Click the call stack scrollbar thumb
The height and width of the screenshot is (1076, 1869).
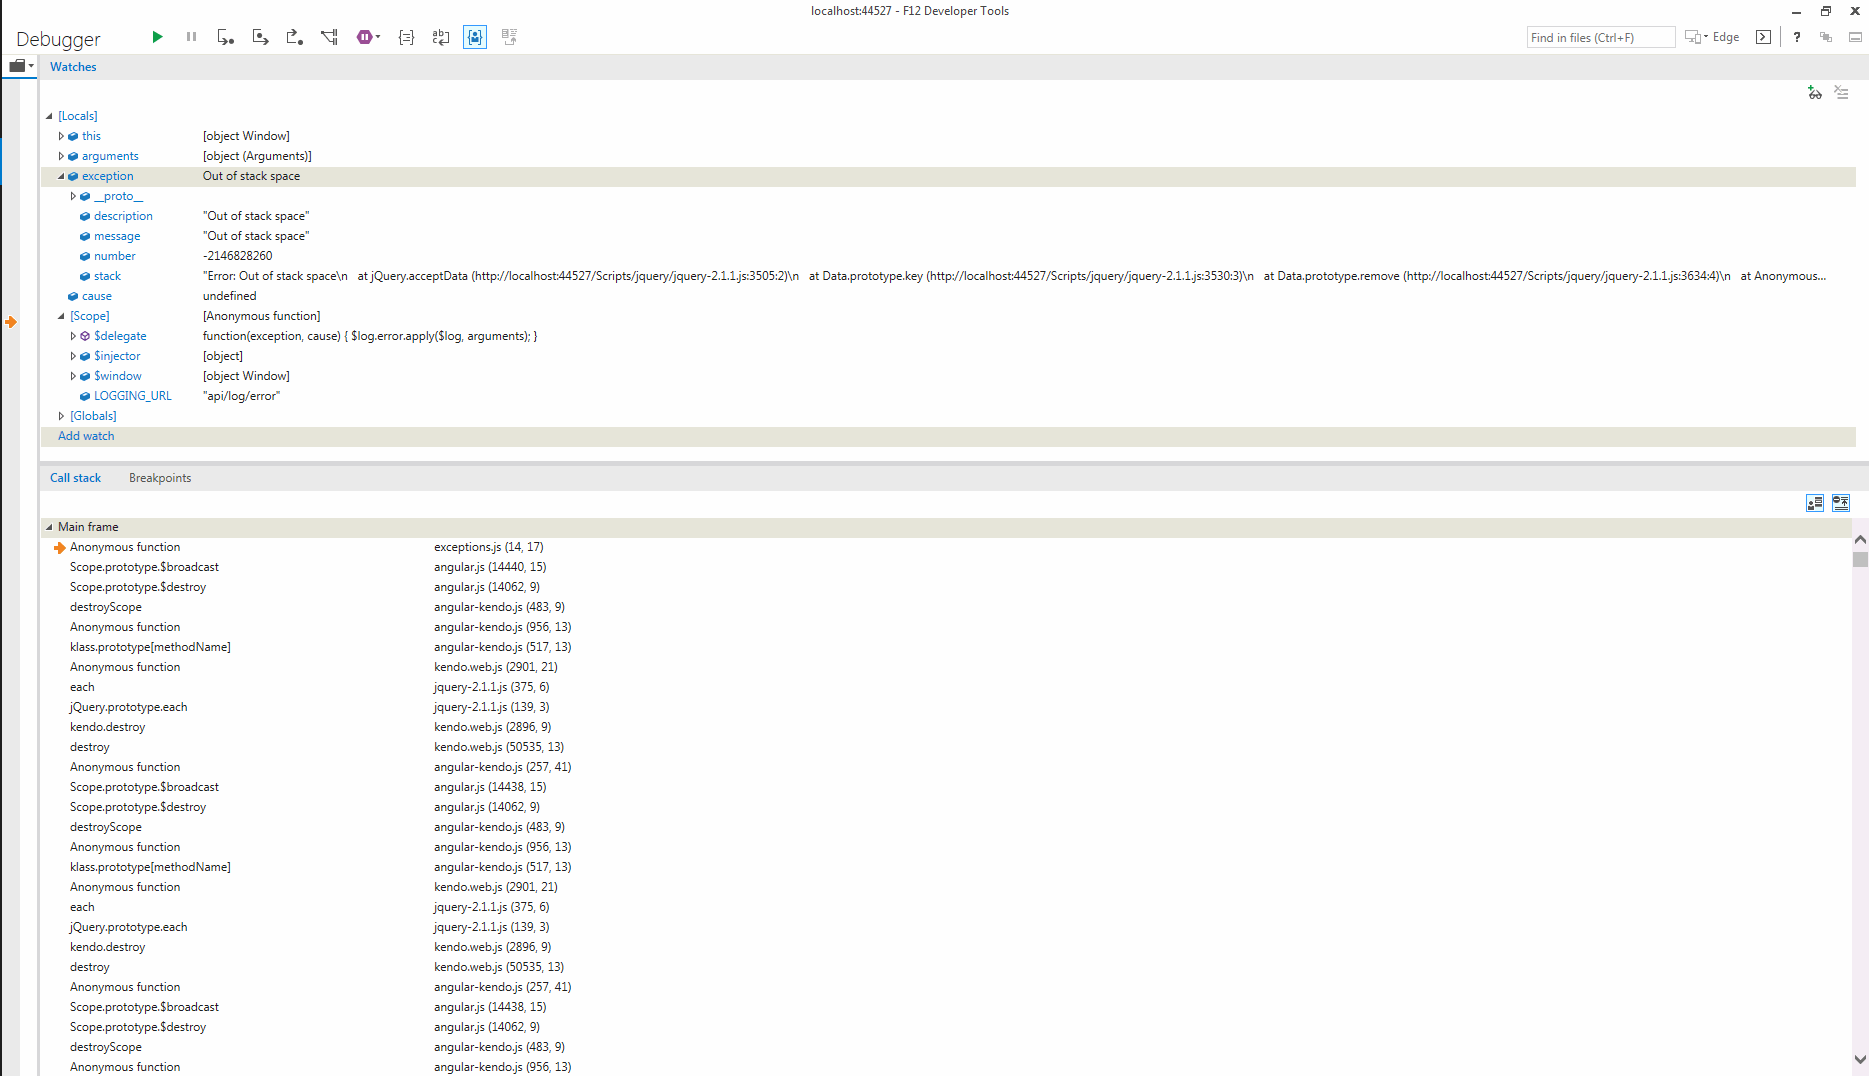pos(1860,560)
